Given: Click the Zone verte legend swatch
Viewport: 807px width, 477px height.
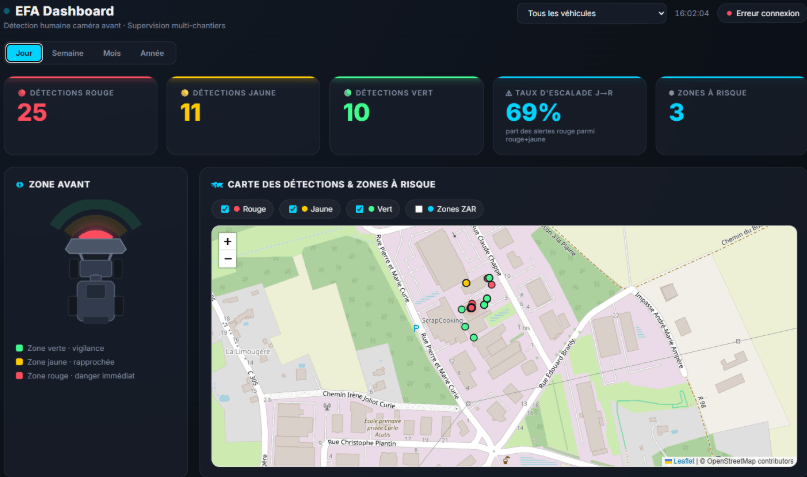Looking at the screenshot, I should click(20, 348).
